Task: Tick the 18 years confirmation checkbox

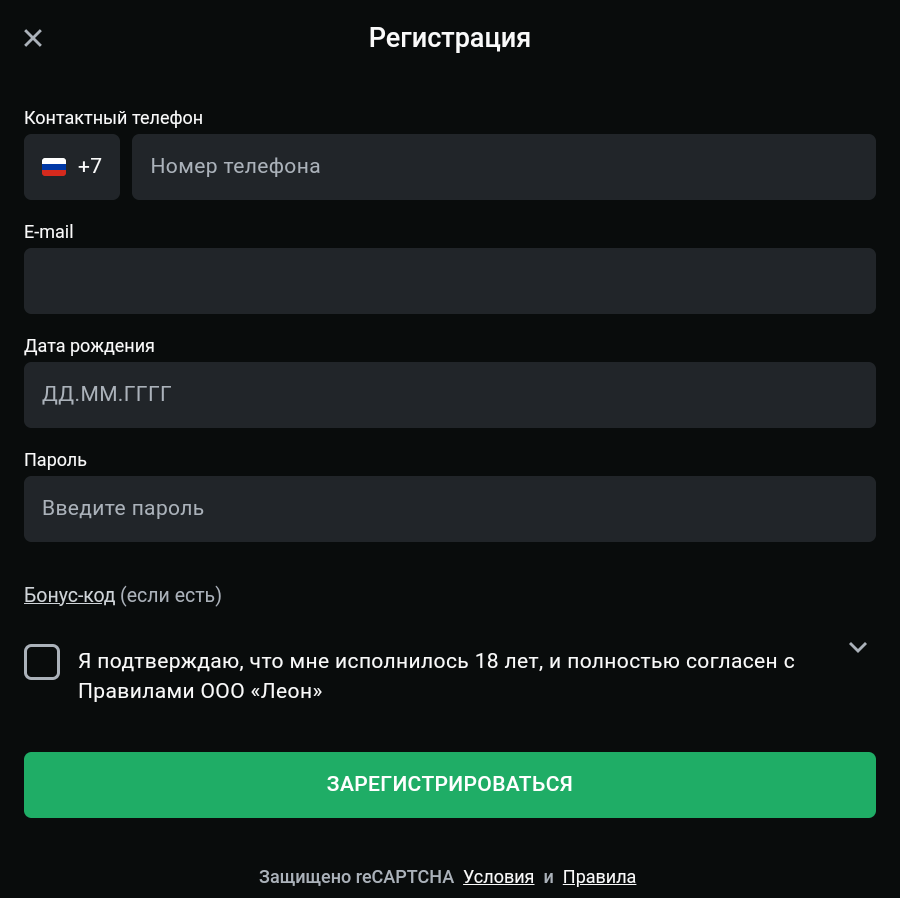Action: [x=42, y=662]
